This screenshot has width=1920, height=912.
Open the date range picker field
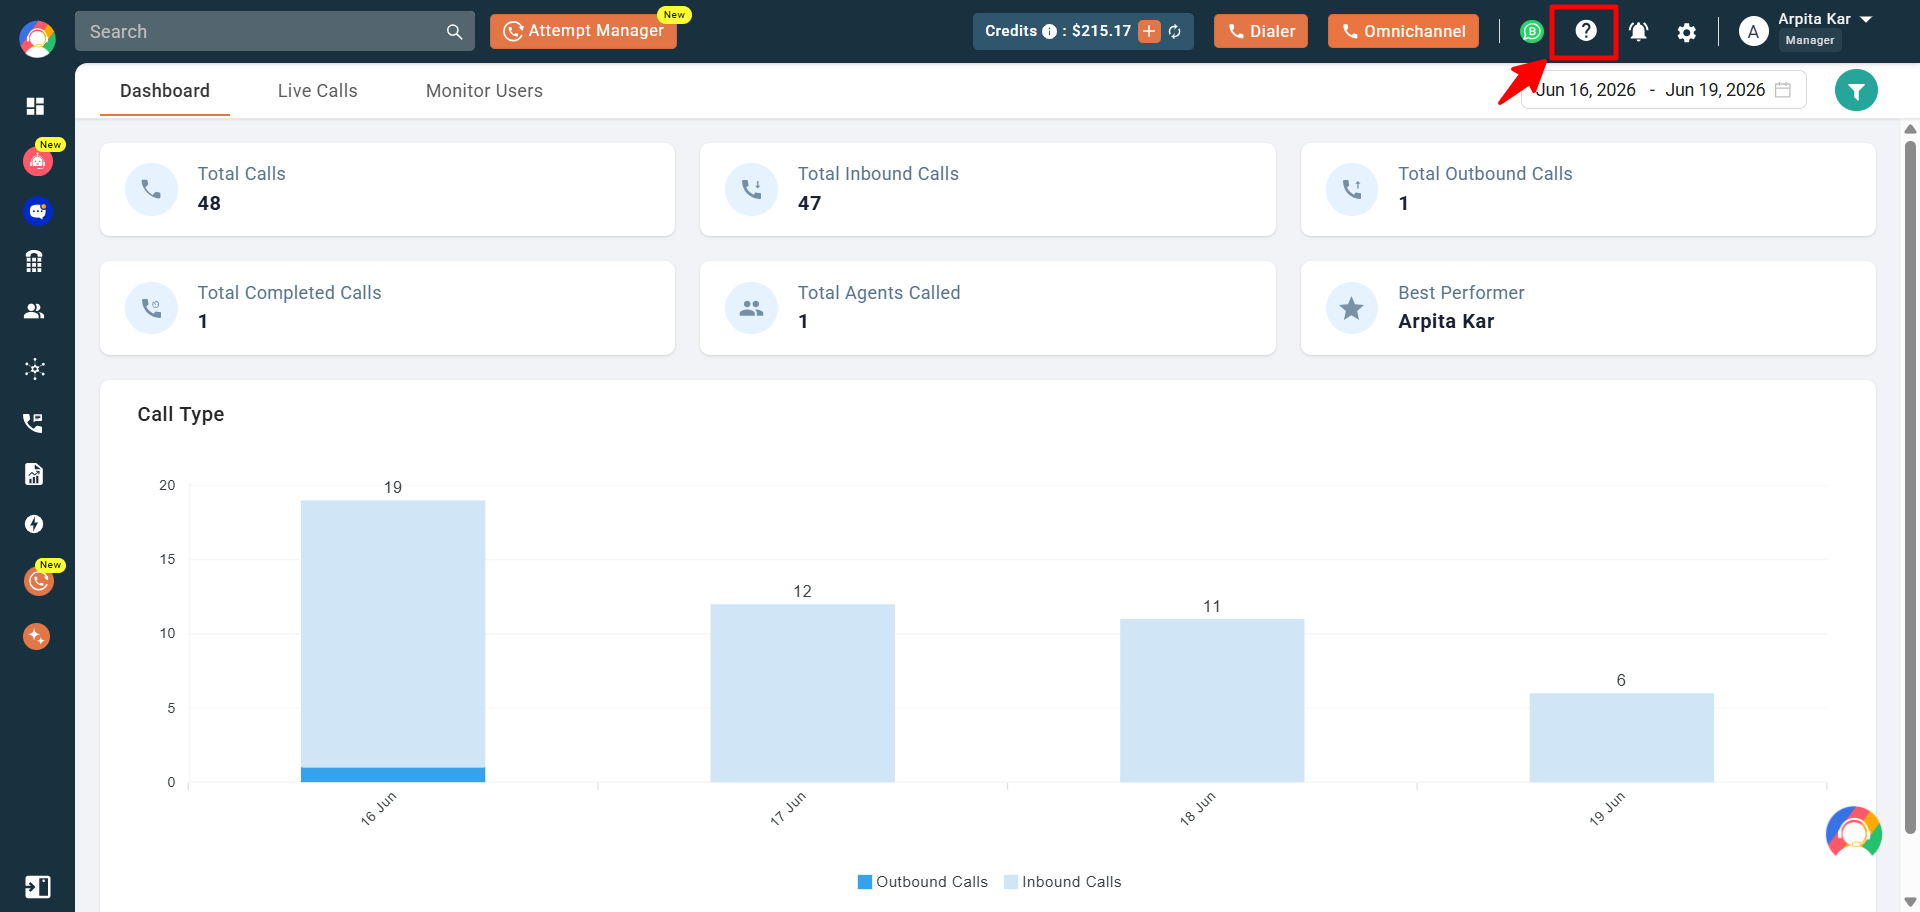[x=1664, y=90]
